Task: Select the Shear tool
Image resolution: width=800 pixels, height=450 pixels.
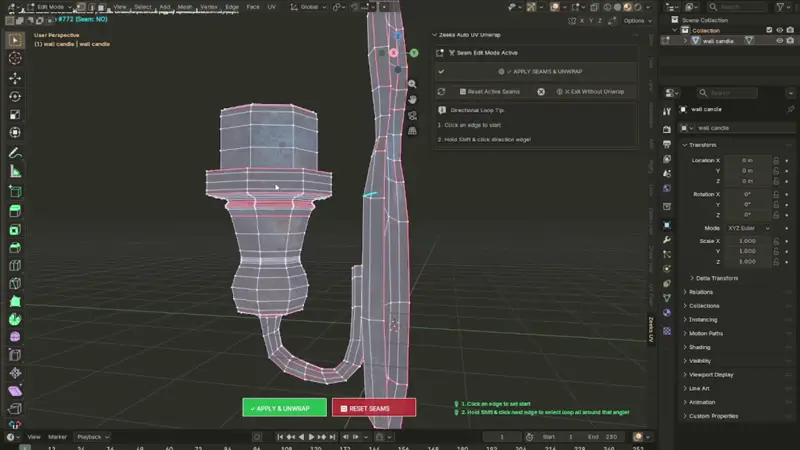Action: click(15, 391)
